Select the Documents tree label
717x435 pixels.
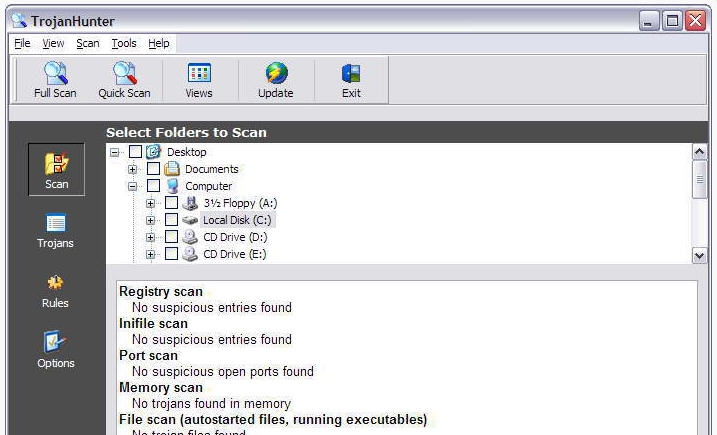coord(212,169)
